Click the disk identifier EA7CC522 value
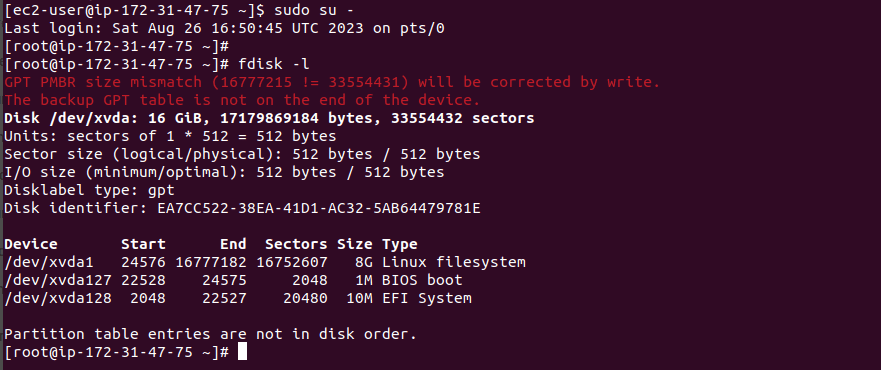This screenshot has height=370, width=881. coord(319,208)
